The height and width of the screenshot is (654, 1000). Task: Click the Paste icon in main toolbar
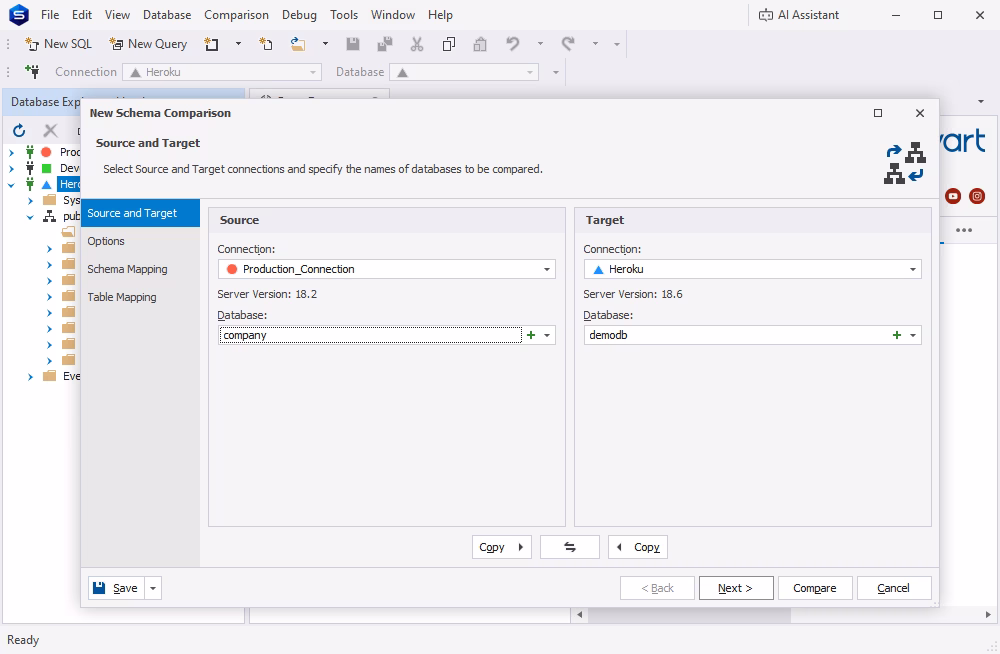pyautogui.click(x=480, y=44)
